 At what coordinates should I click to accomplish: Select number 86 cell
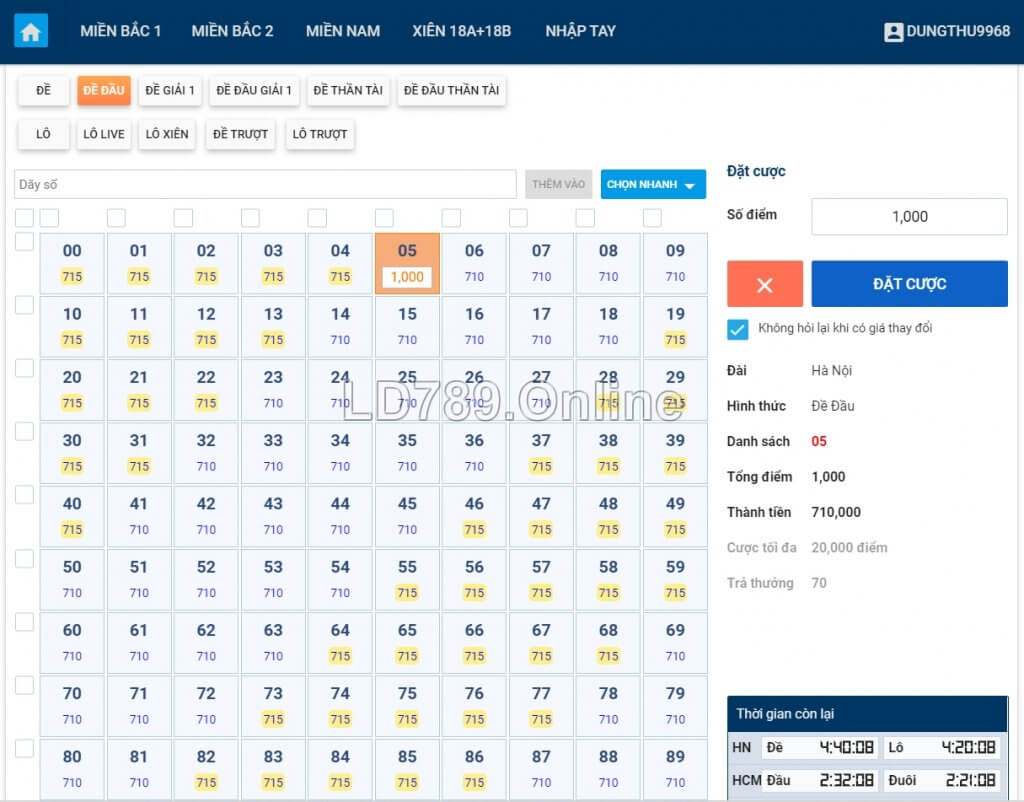[474, 769]
